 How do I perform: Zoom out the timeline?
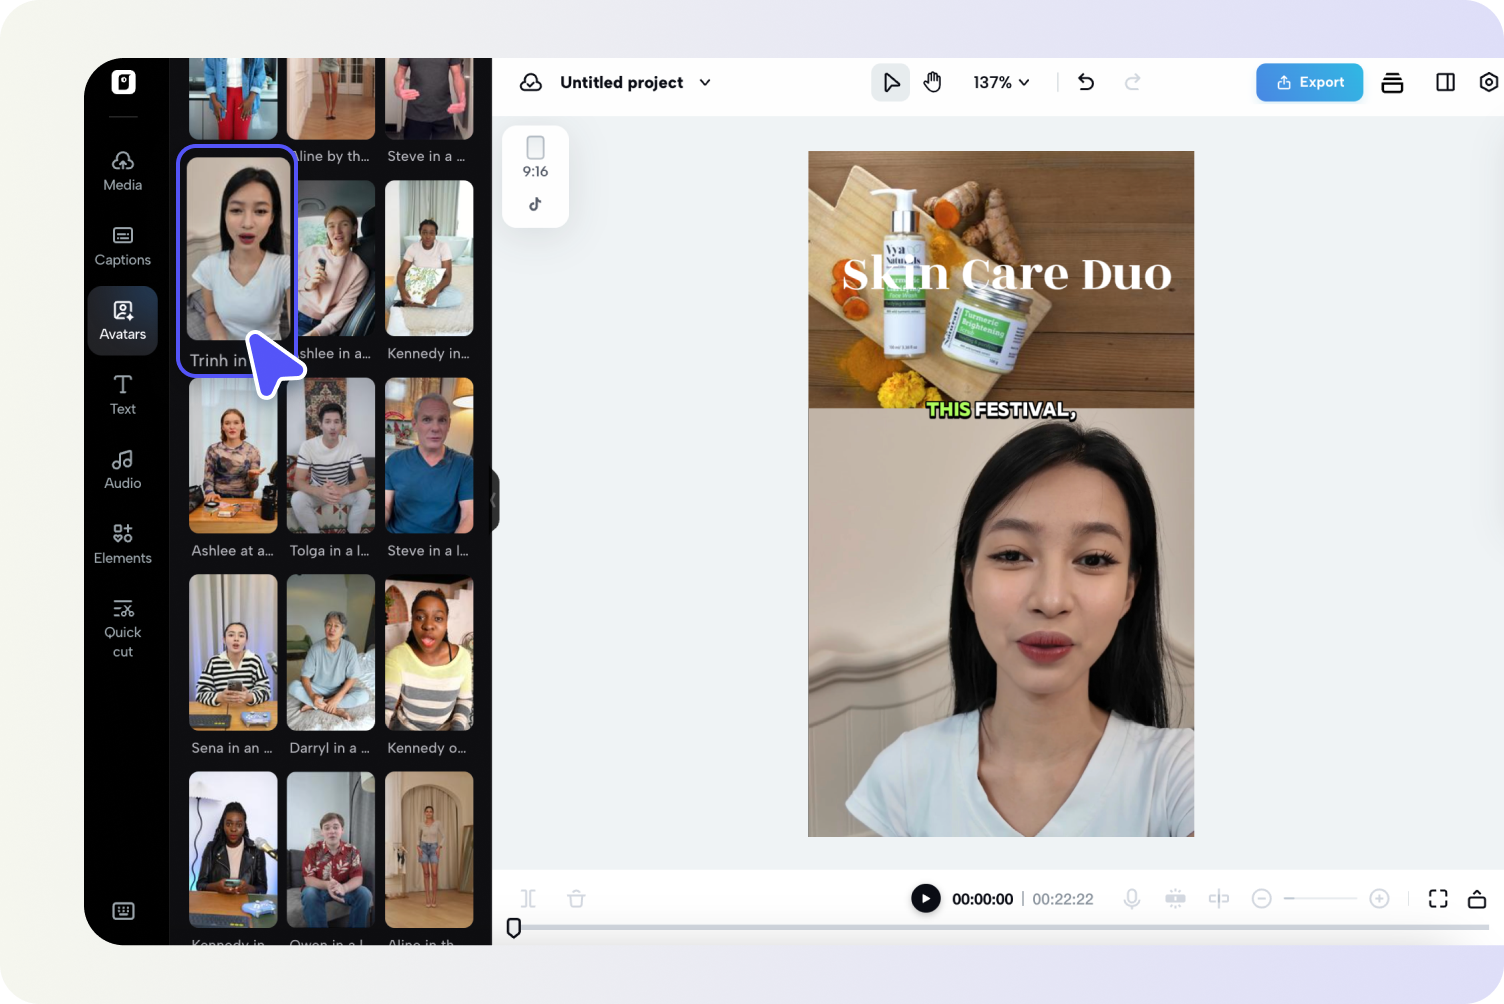coord(1262,899)
